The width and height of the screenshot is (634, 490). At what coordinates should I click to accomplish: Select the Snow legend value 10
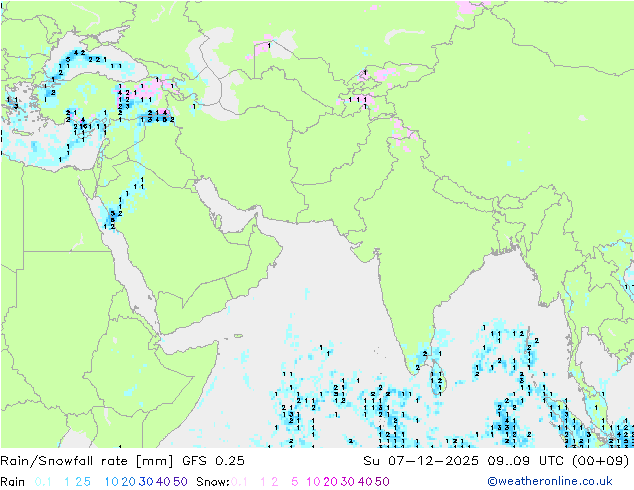(x=313, y=482)
